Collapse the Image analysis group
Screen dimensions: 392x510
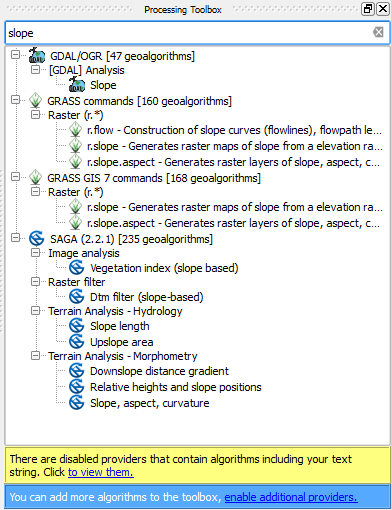tap(35, 253)
